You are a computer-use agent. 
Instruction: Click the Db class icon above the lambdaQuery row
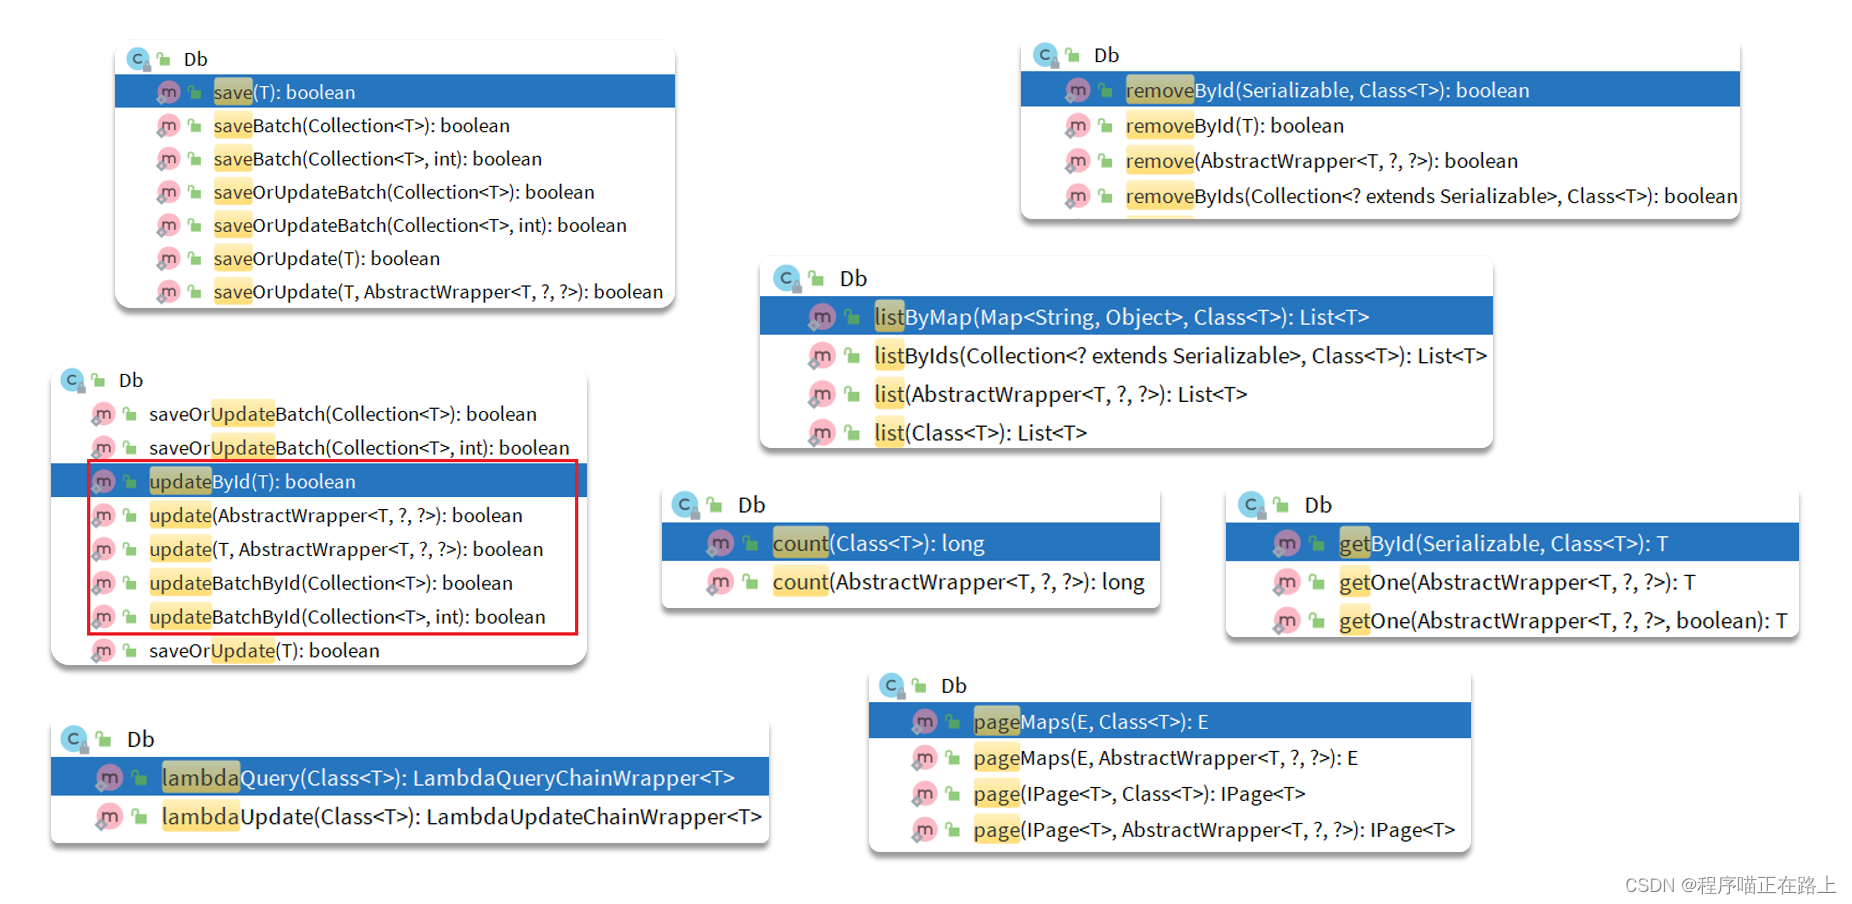click(x=74, y=740)
